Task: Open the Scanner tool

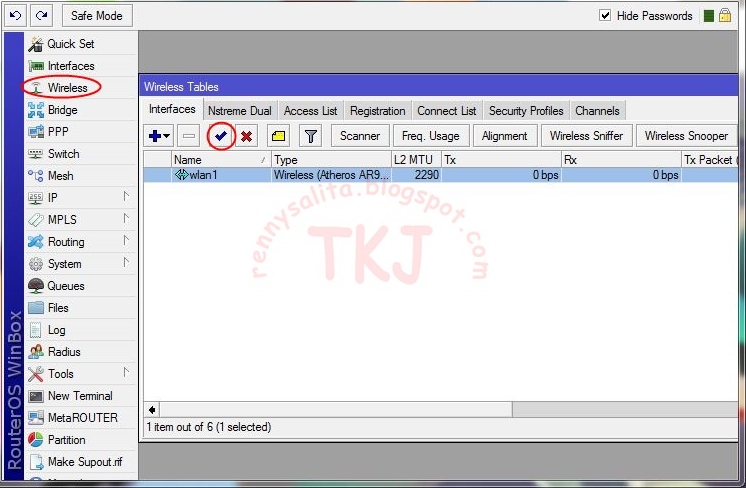Action: tap(360, 136)
